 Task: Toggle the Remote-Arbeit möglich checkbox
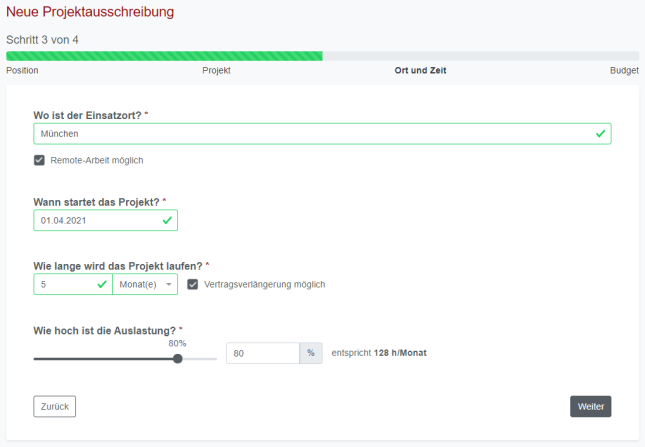(39, 160)
